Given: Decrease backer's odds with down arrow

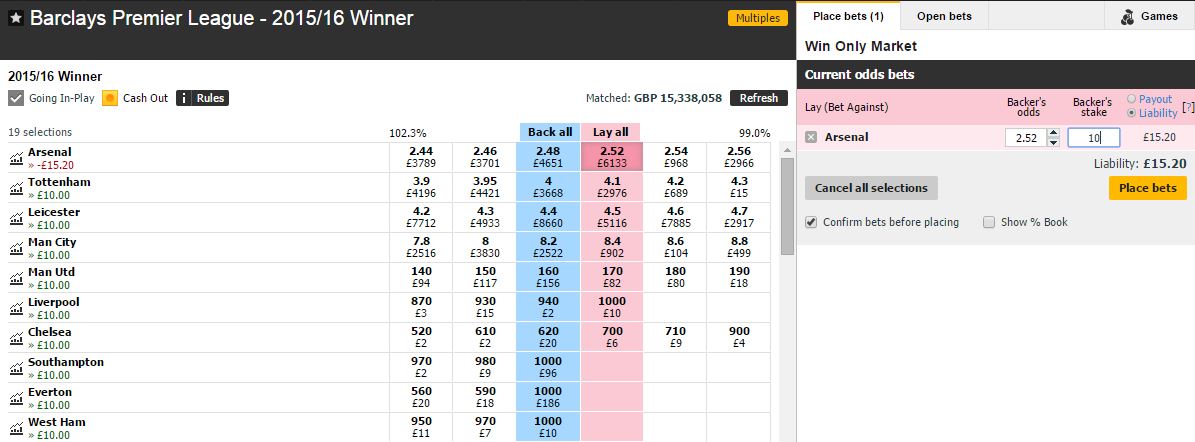Looking at the screenshot, I should pyautogui.click(x=1053, y=142).
